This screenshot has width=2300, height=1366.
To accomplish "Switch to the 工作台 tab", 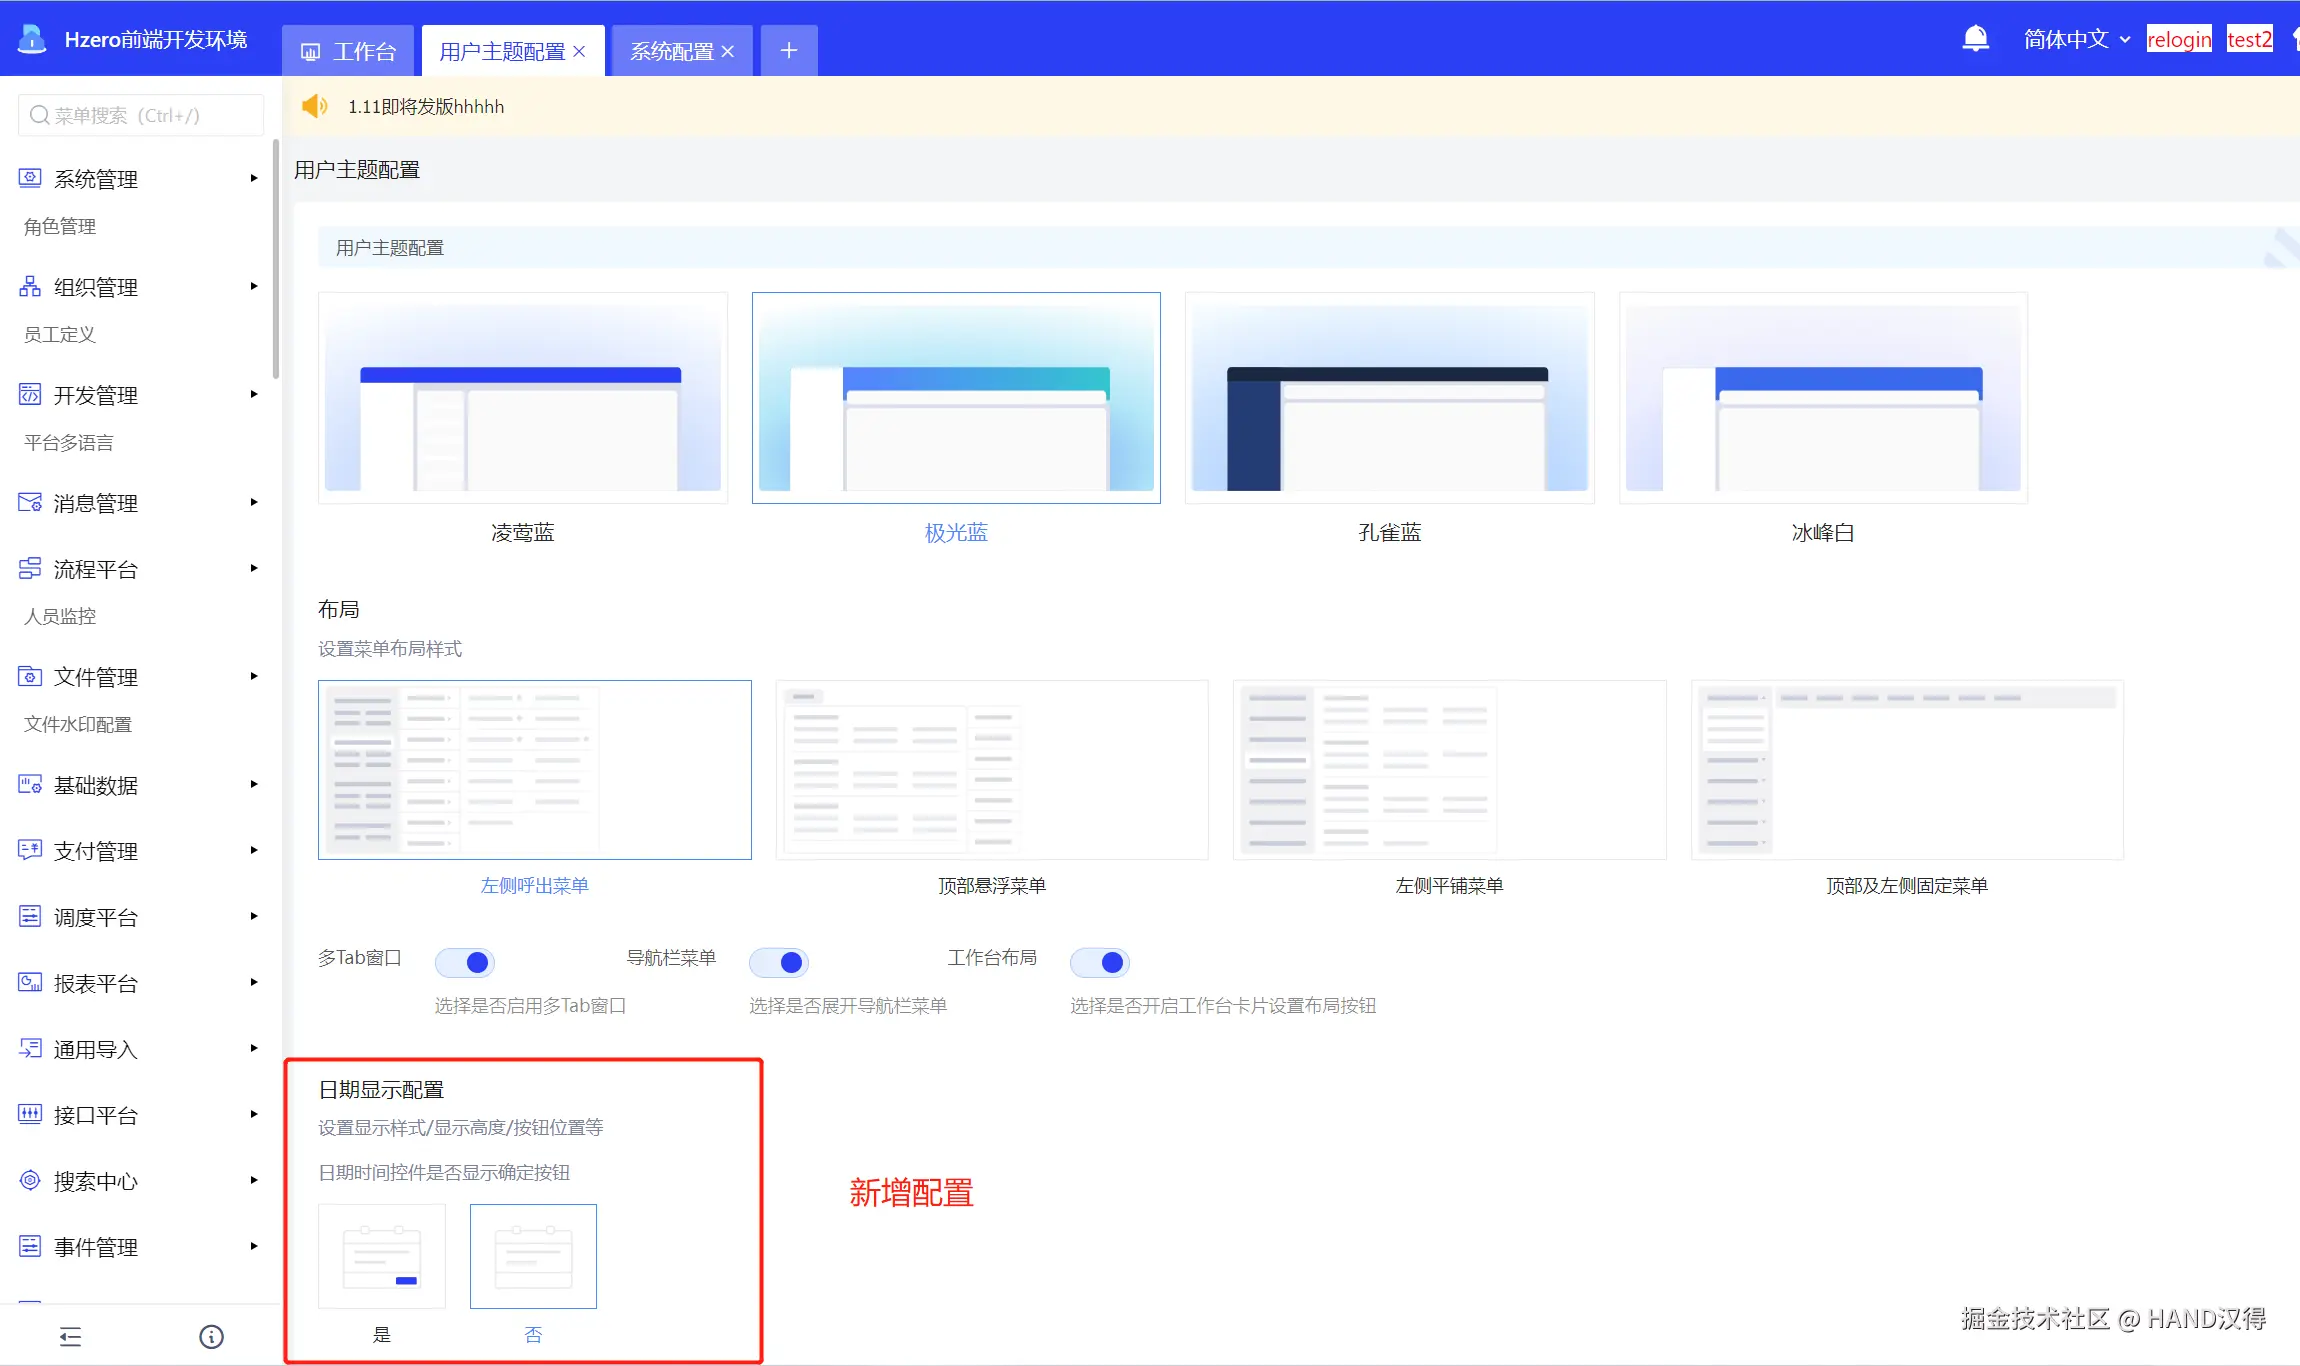I will click(x=349, y=51).
